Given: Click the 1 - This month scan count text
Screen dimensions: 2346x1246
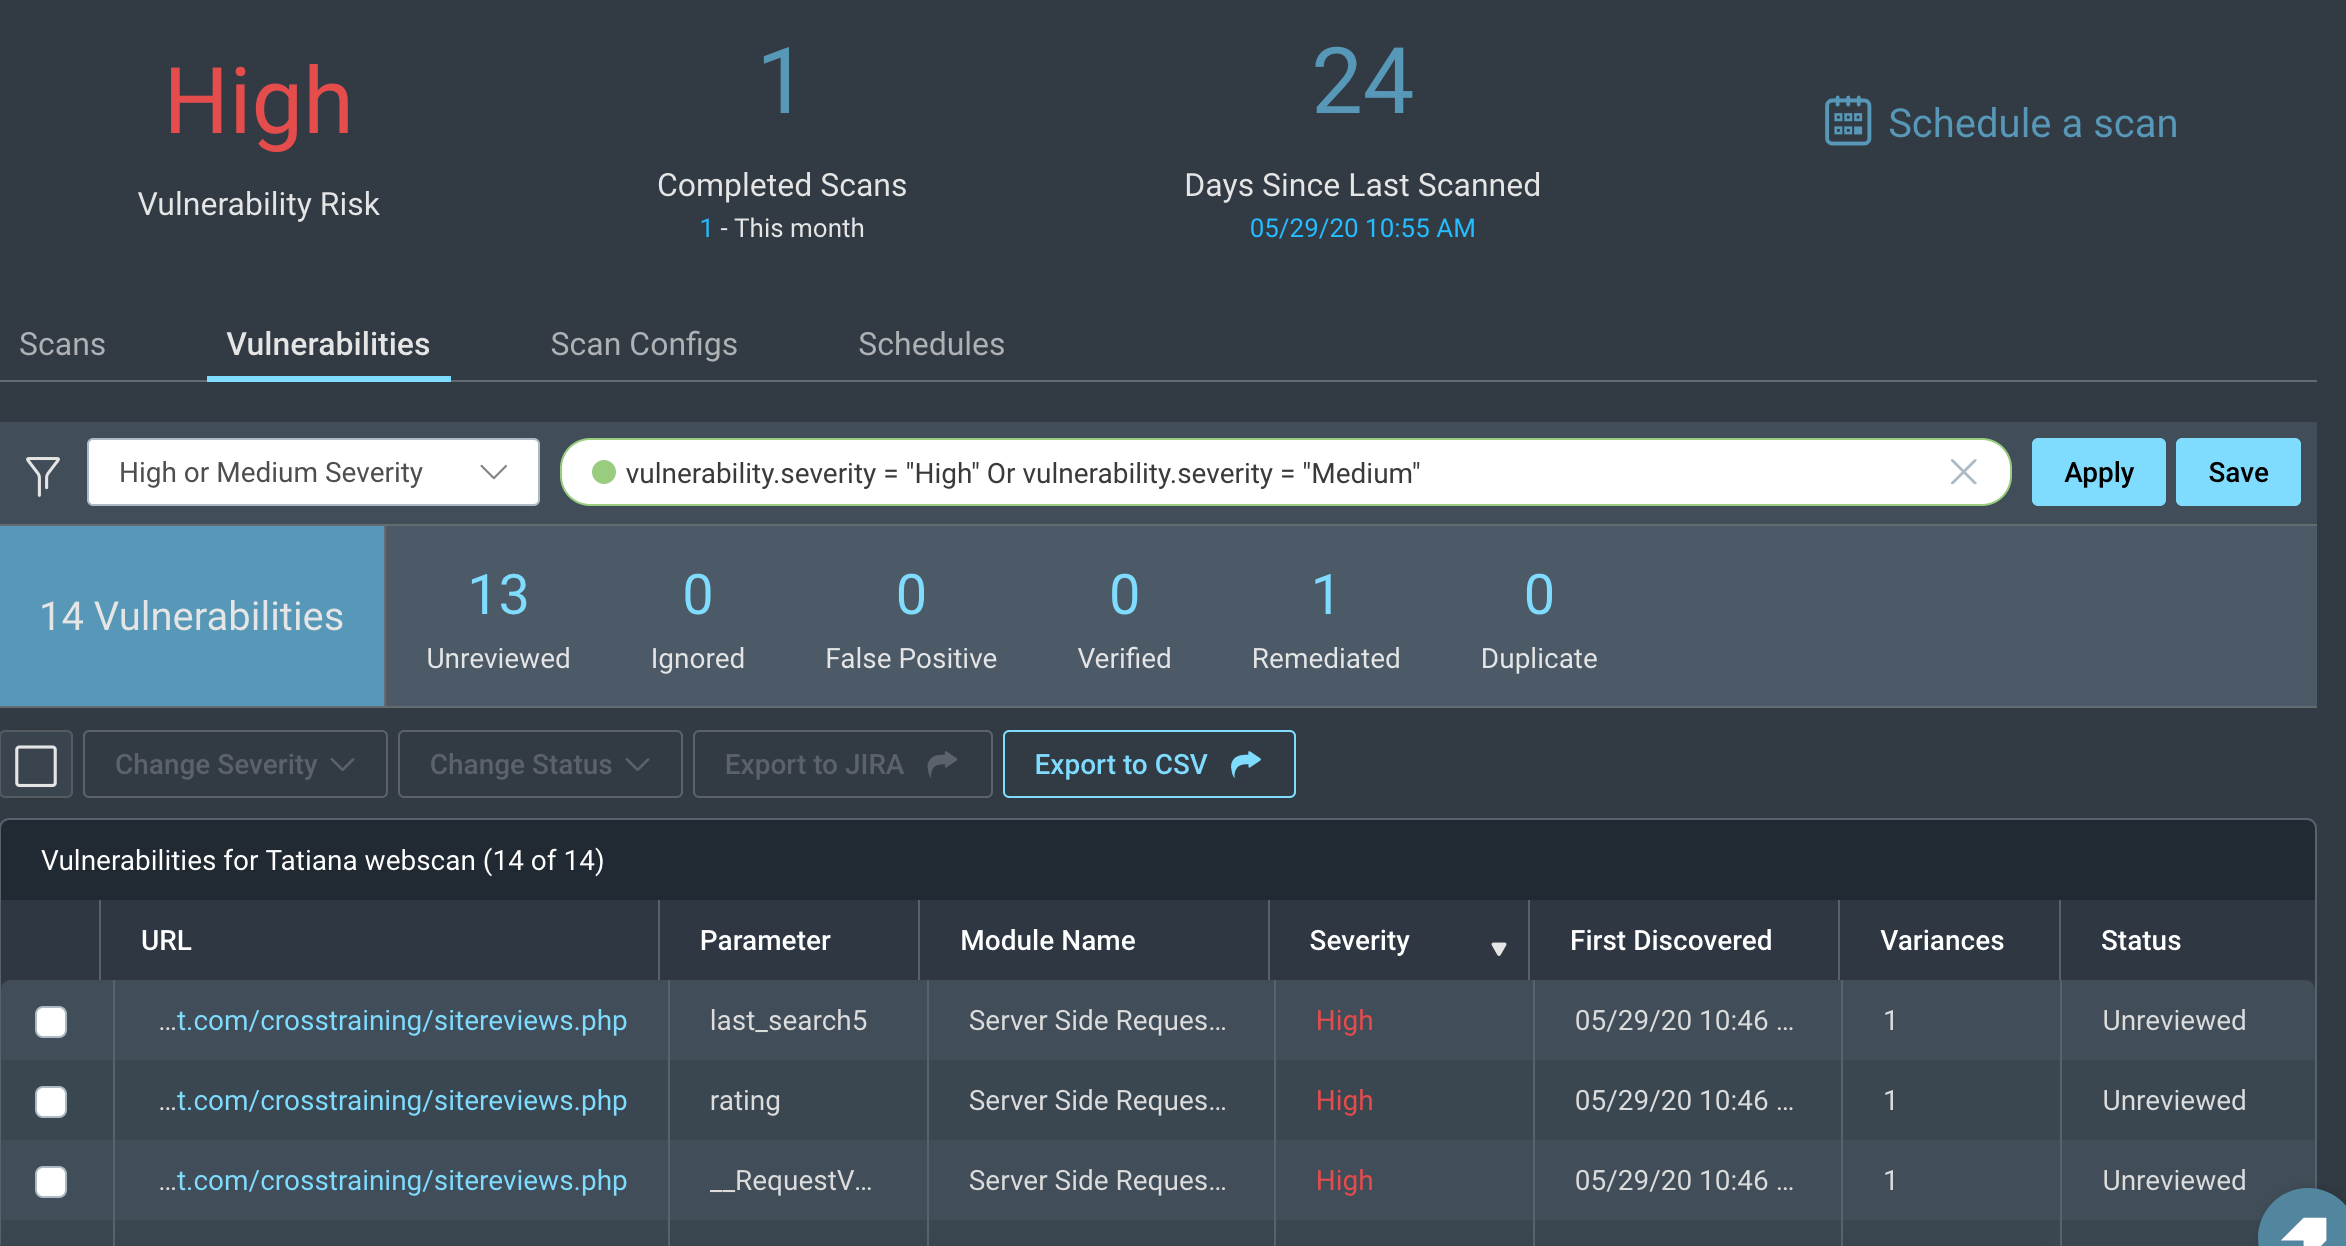Looking at the screenshot, I should point(782,228).
